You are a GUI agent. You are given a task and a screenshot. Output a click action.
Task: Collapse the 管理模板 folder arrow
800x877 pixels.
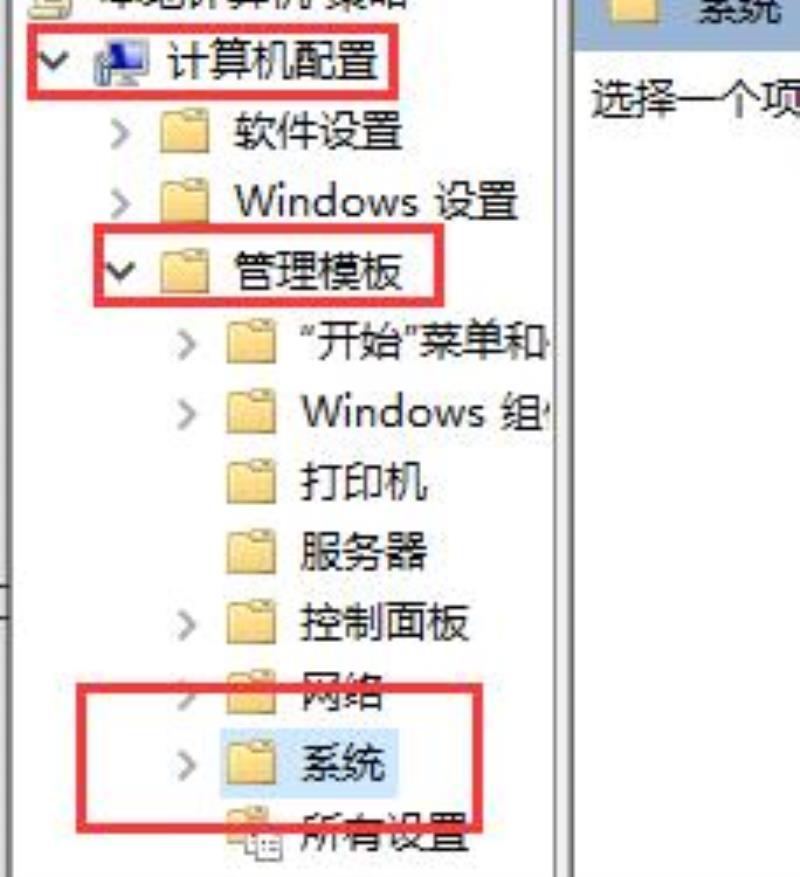120,271
